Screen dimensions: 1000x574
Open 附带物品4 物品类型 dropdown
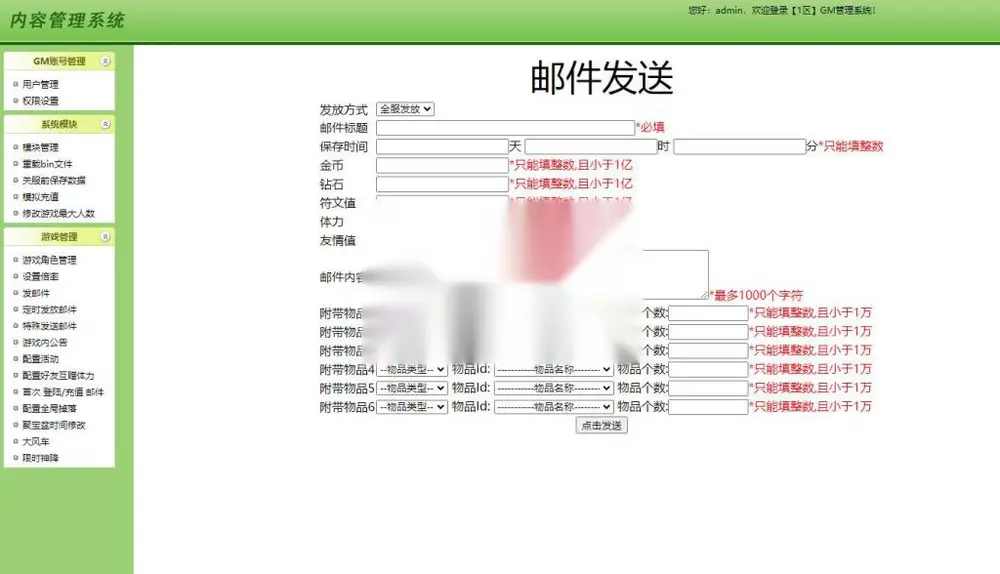[x=412, y=369]
